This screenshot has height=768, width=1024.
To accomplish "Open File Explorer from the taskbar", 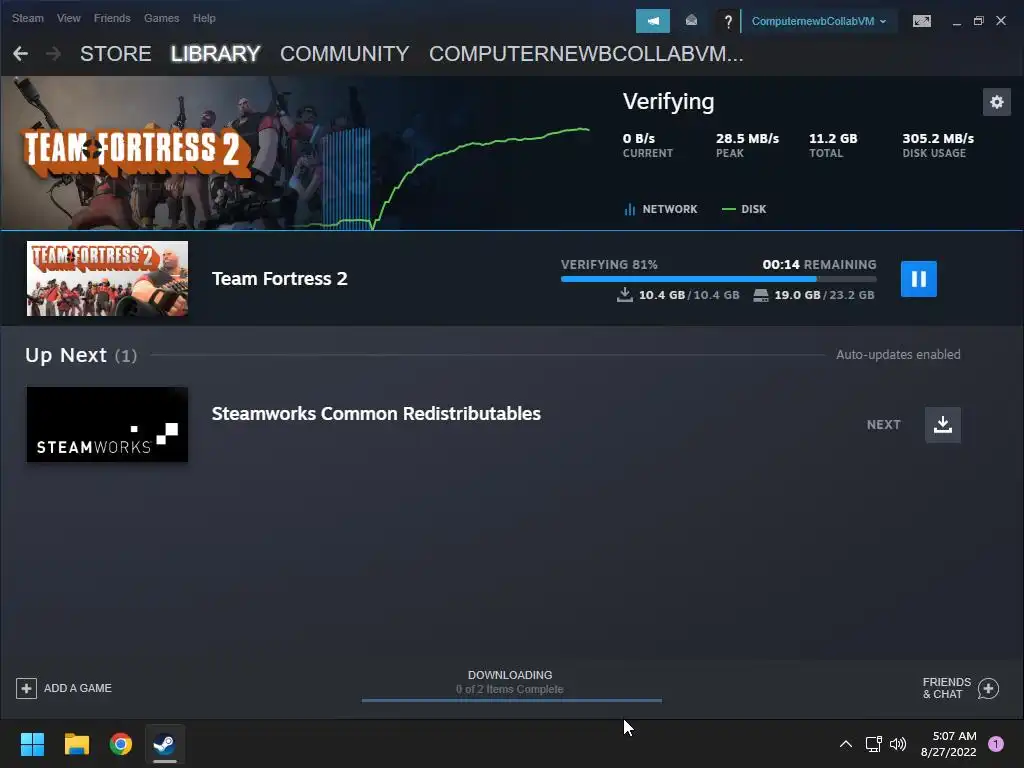I will pos(76,744).
